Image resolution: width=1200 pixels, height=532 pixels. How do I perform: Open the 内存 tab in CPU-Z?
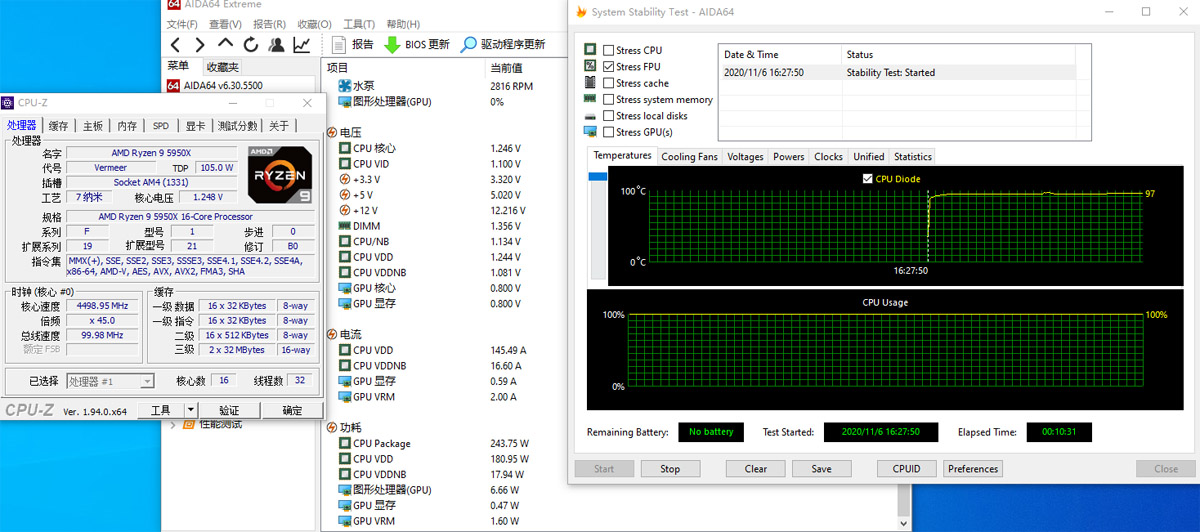127,126
